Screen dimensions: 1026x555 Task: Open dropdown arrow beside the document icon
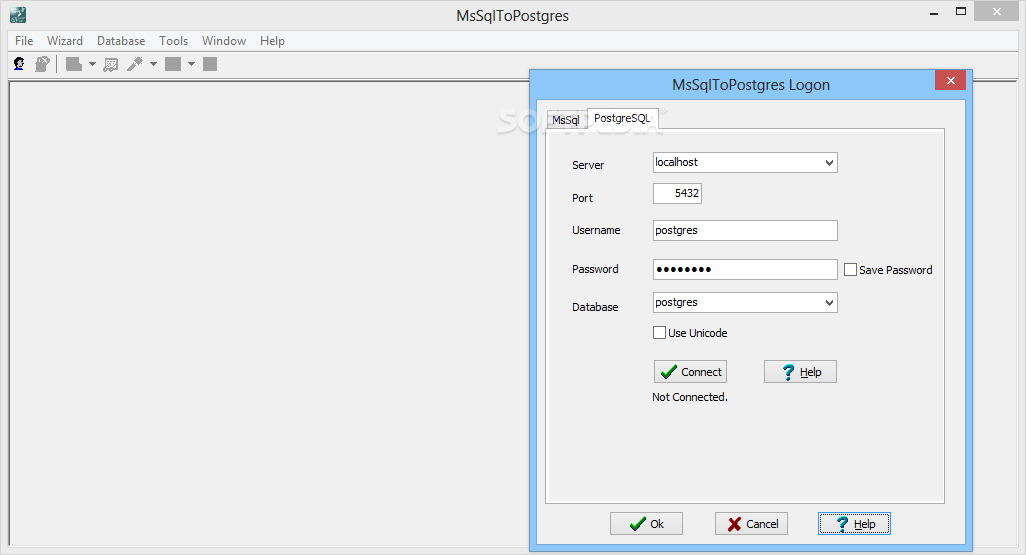(x=92, y=64)
